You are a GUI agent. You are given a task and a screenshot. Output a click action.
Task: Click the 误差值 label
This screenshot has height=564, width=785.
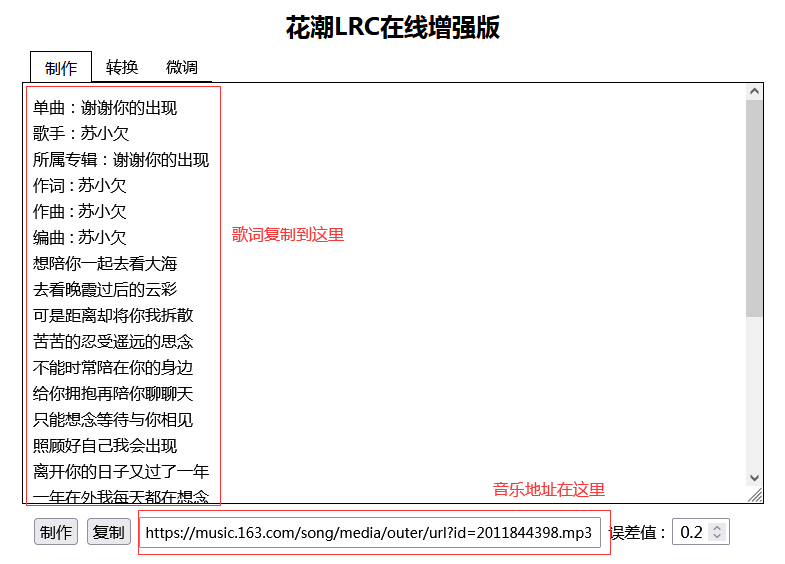(637, 532)
